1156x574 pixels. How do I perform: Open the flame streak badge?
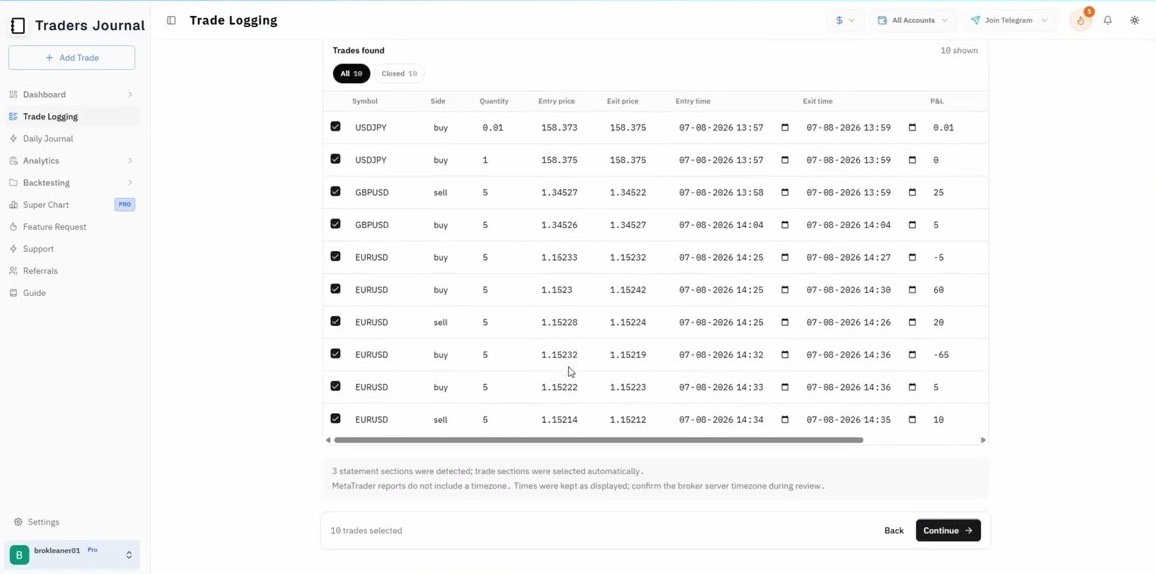point(1081,20)
